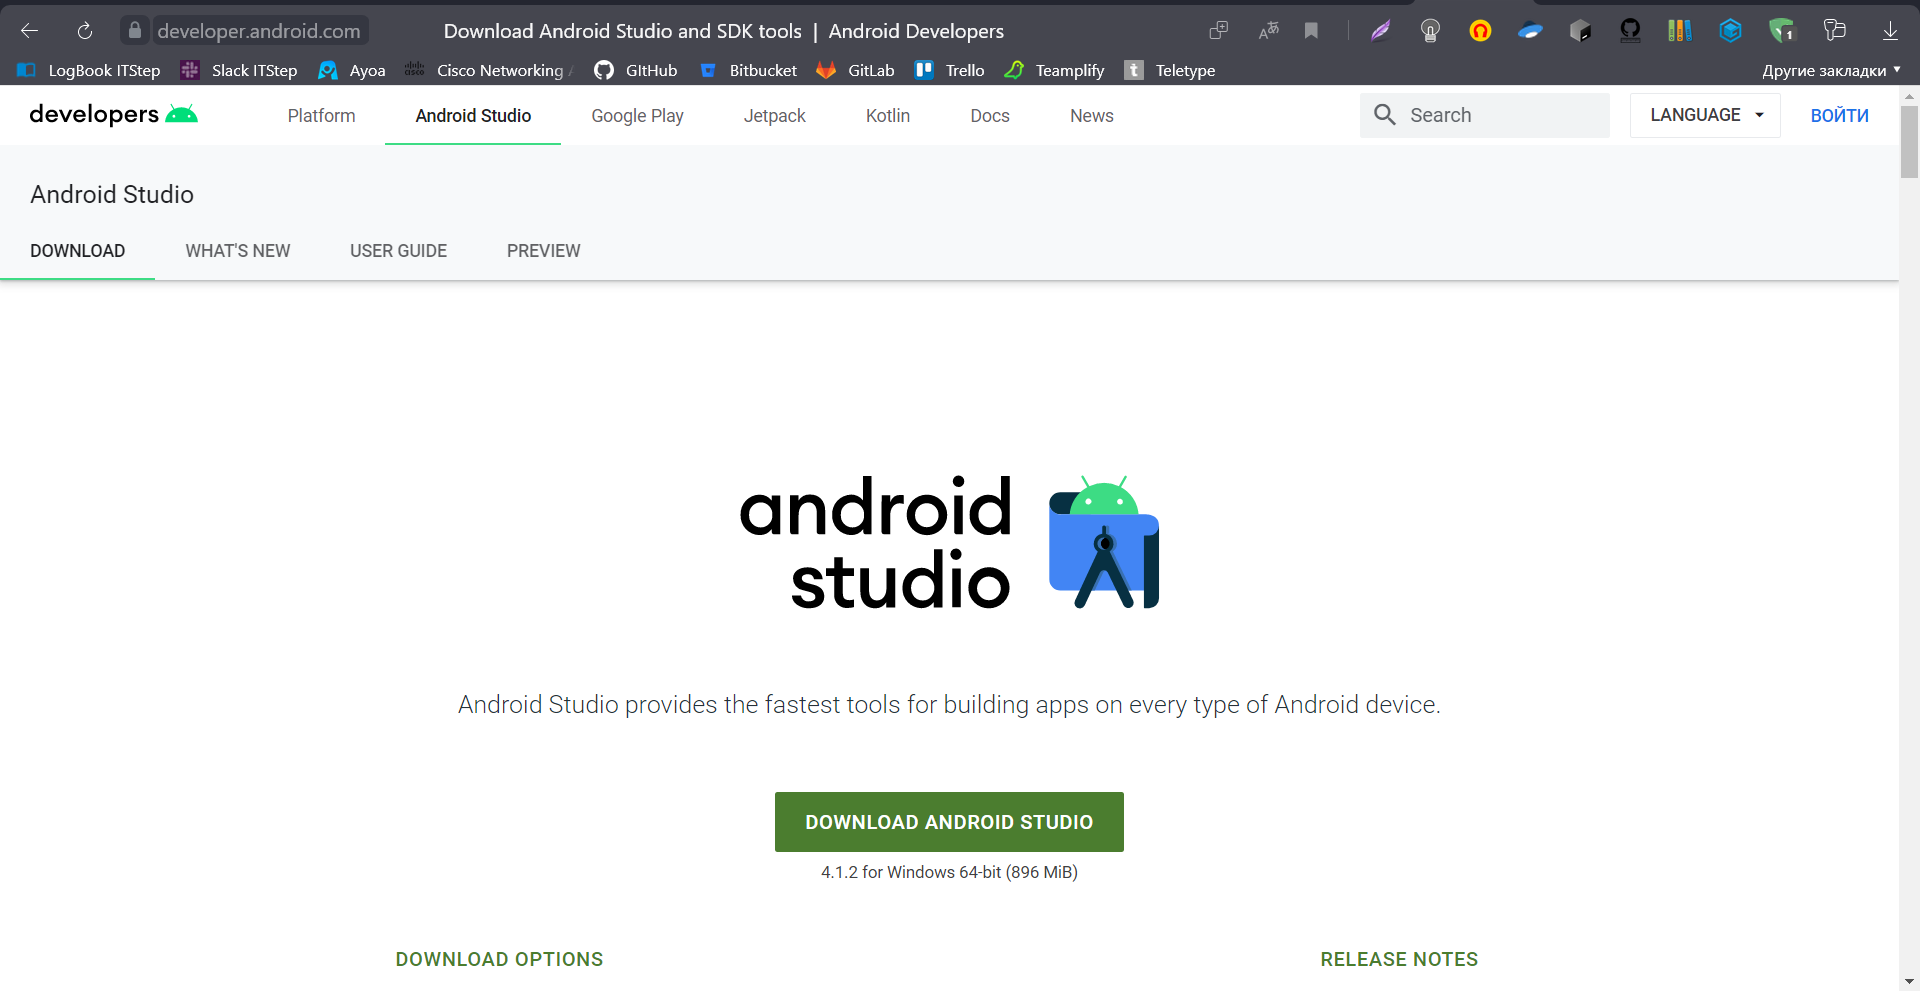Open the tab duplicate/collections icon in toolbar
This screenshot has width=1920, height=991.
[1218, 31]
